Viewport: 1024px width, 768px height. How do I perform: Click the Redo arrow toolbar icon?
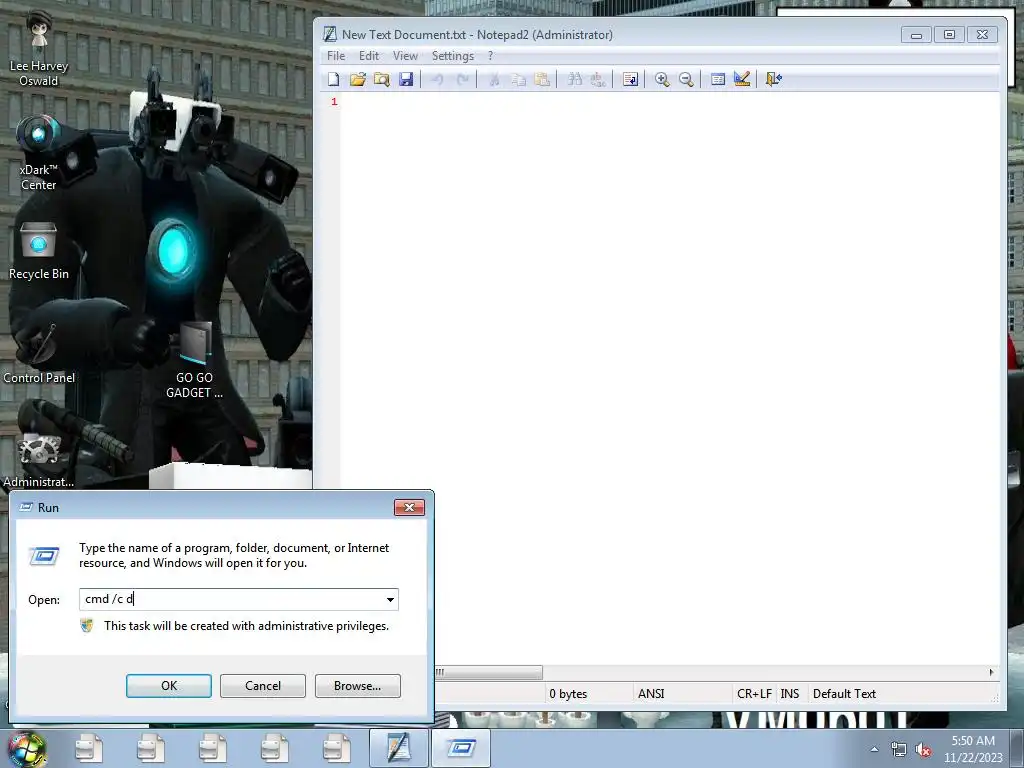pos(462,80)
